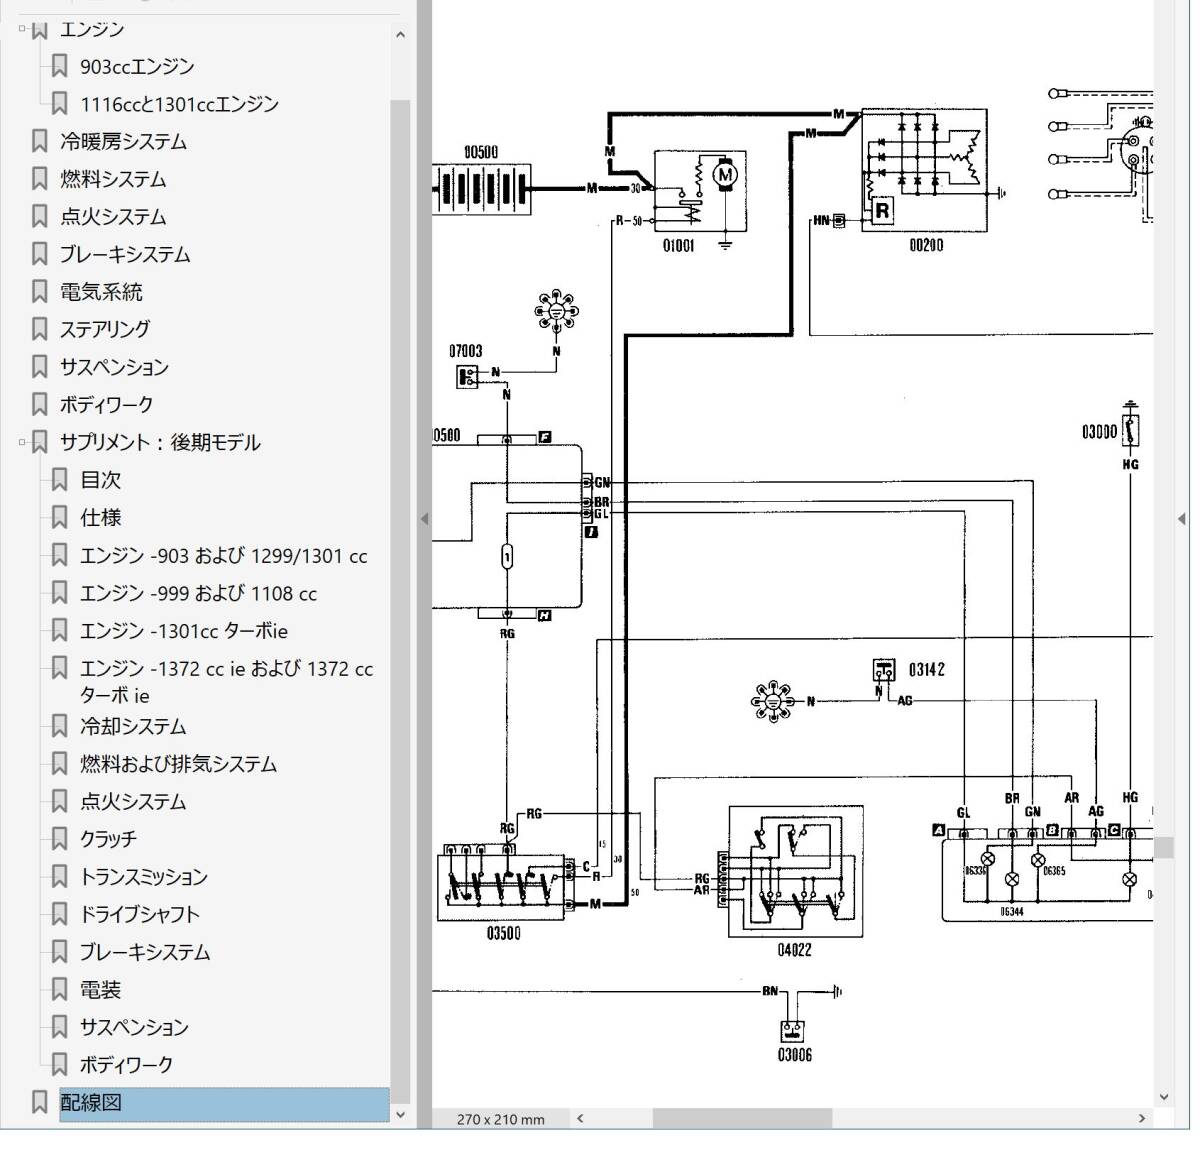The width and height of the screenshot is (1200, 1150).
Task: Click the bookmark icon beside 目次
Action: coord(60,480)
